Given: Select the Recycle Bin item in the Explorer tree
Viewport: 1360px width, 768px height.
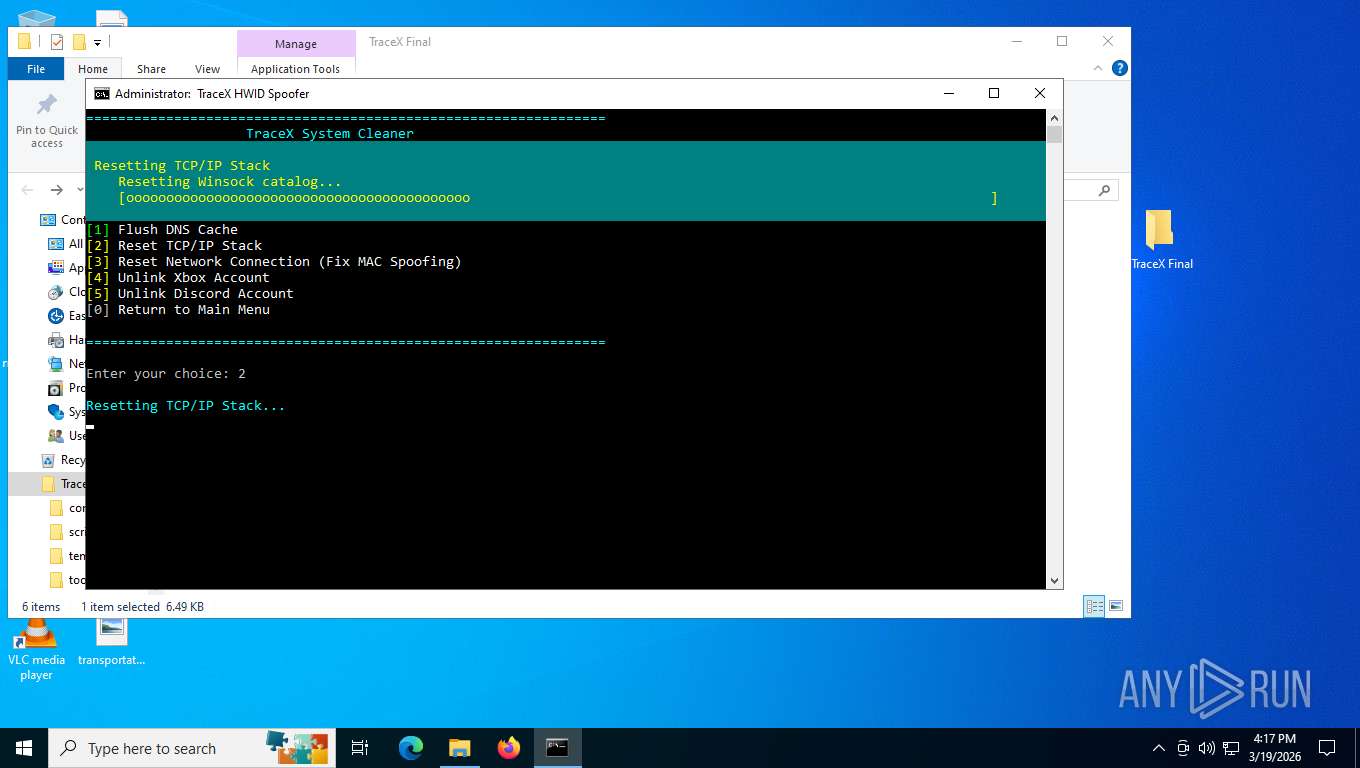Looking at the screenshot, I should (62, 460).
